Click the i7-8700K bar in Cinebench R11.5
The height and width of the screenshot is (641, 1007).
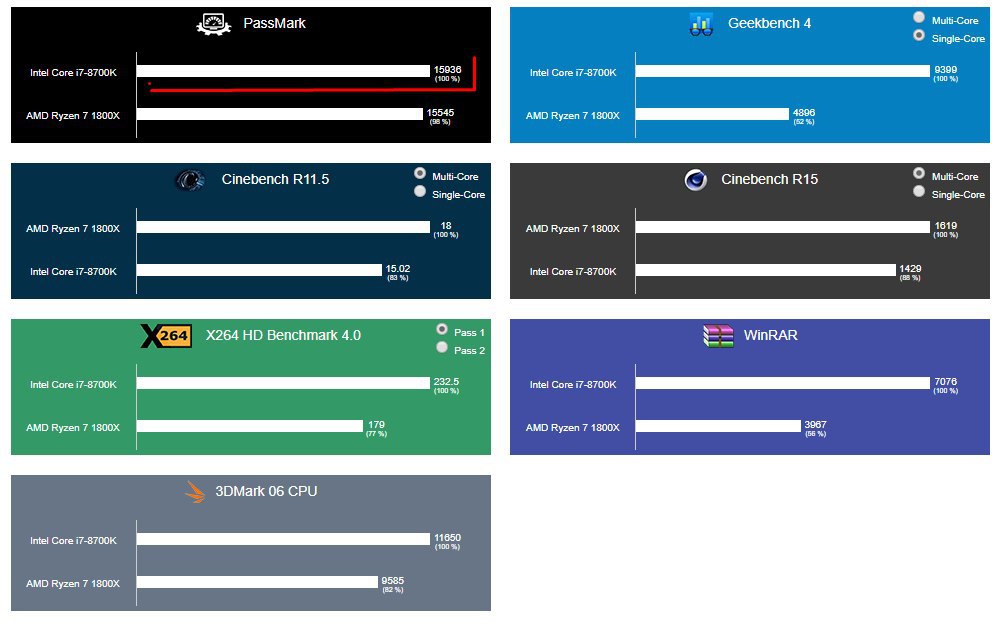tap(259, 270)
